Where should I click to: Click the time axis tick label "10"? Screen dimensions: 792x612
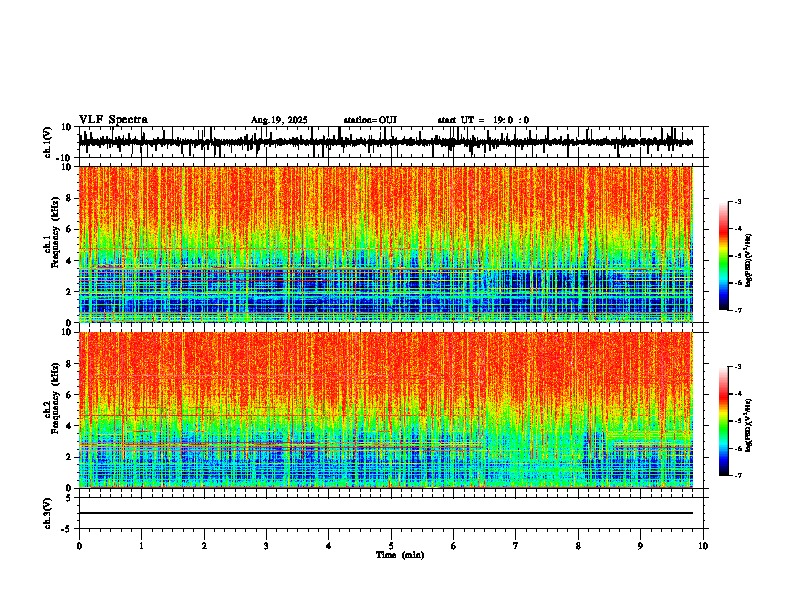(x=703, y=546)
